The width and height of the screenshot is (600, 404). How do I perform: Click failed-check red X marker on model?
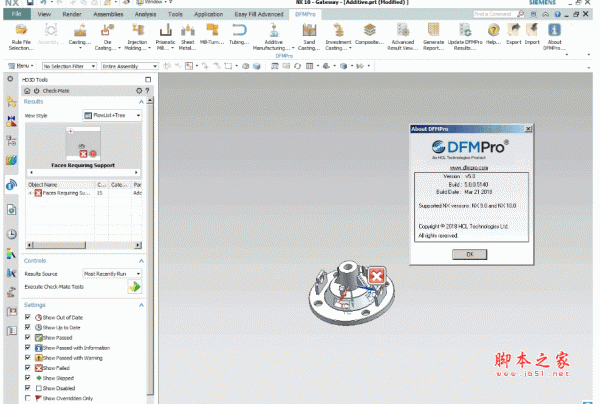tap(377, 276)
